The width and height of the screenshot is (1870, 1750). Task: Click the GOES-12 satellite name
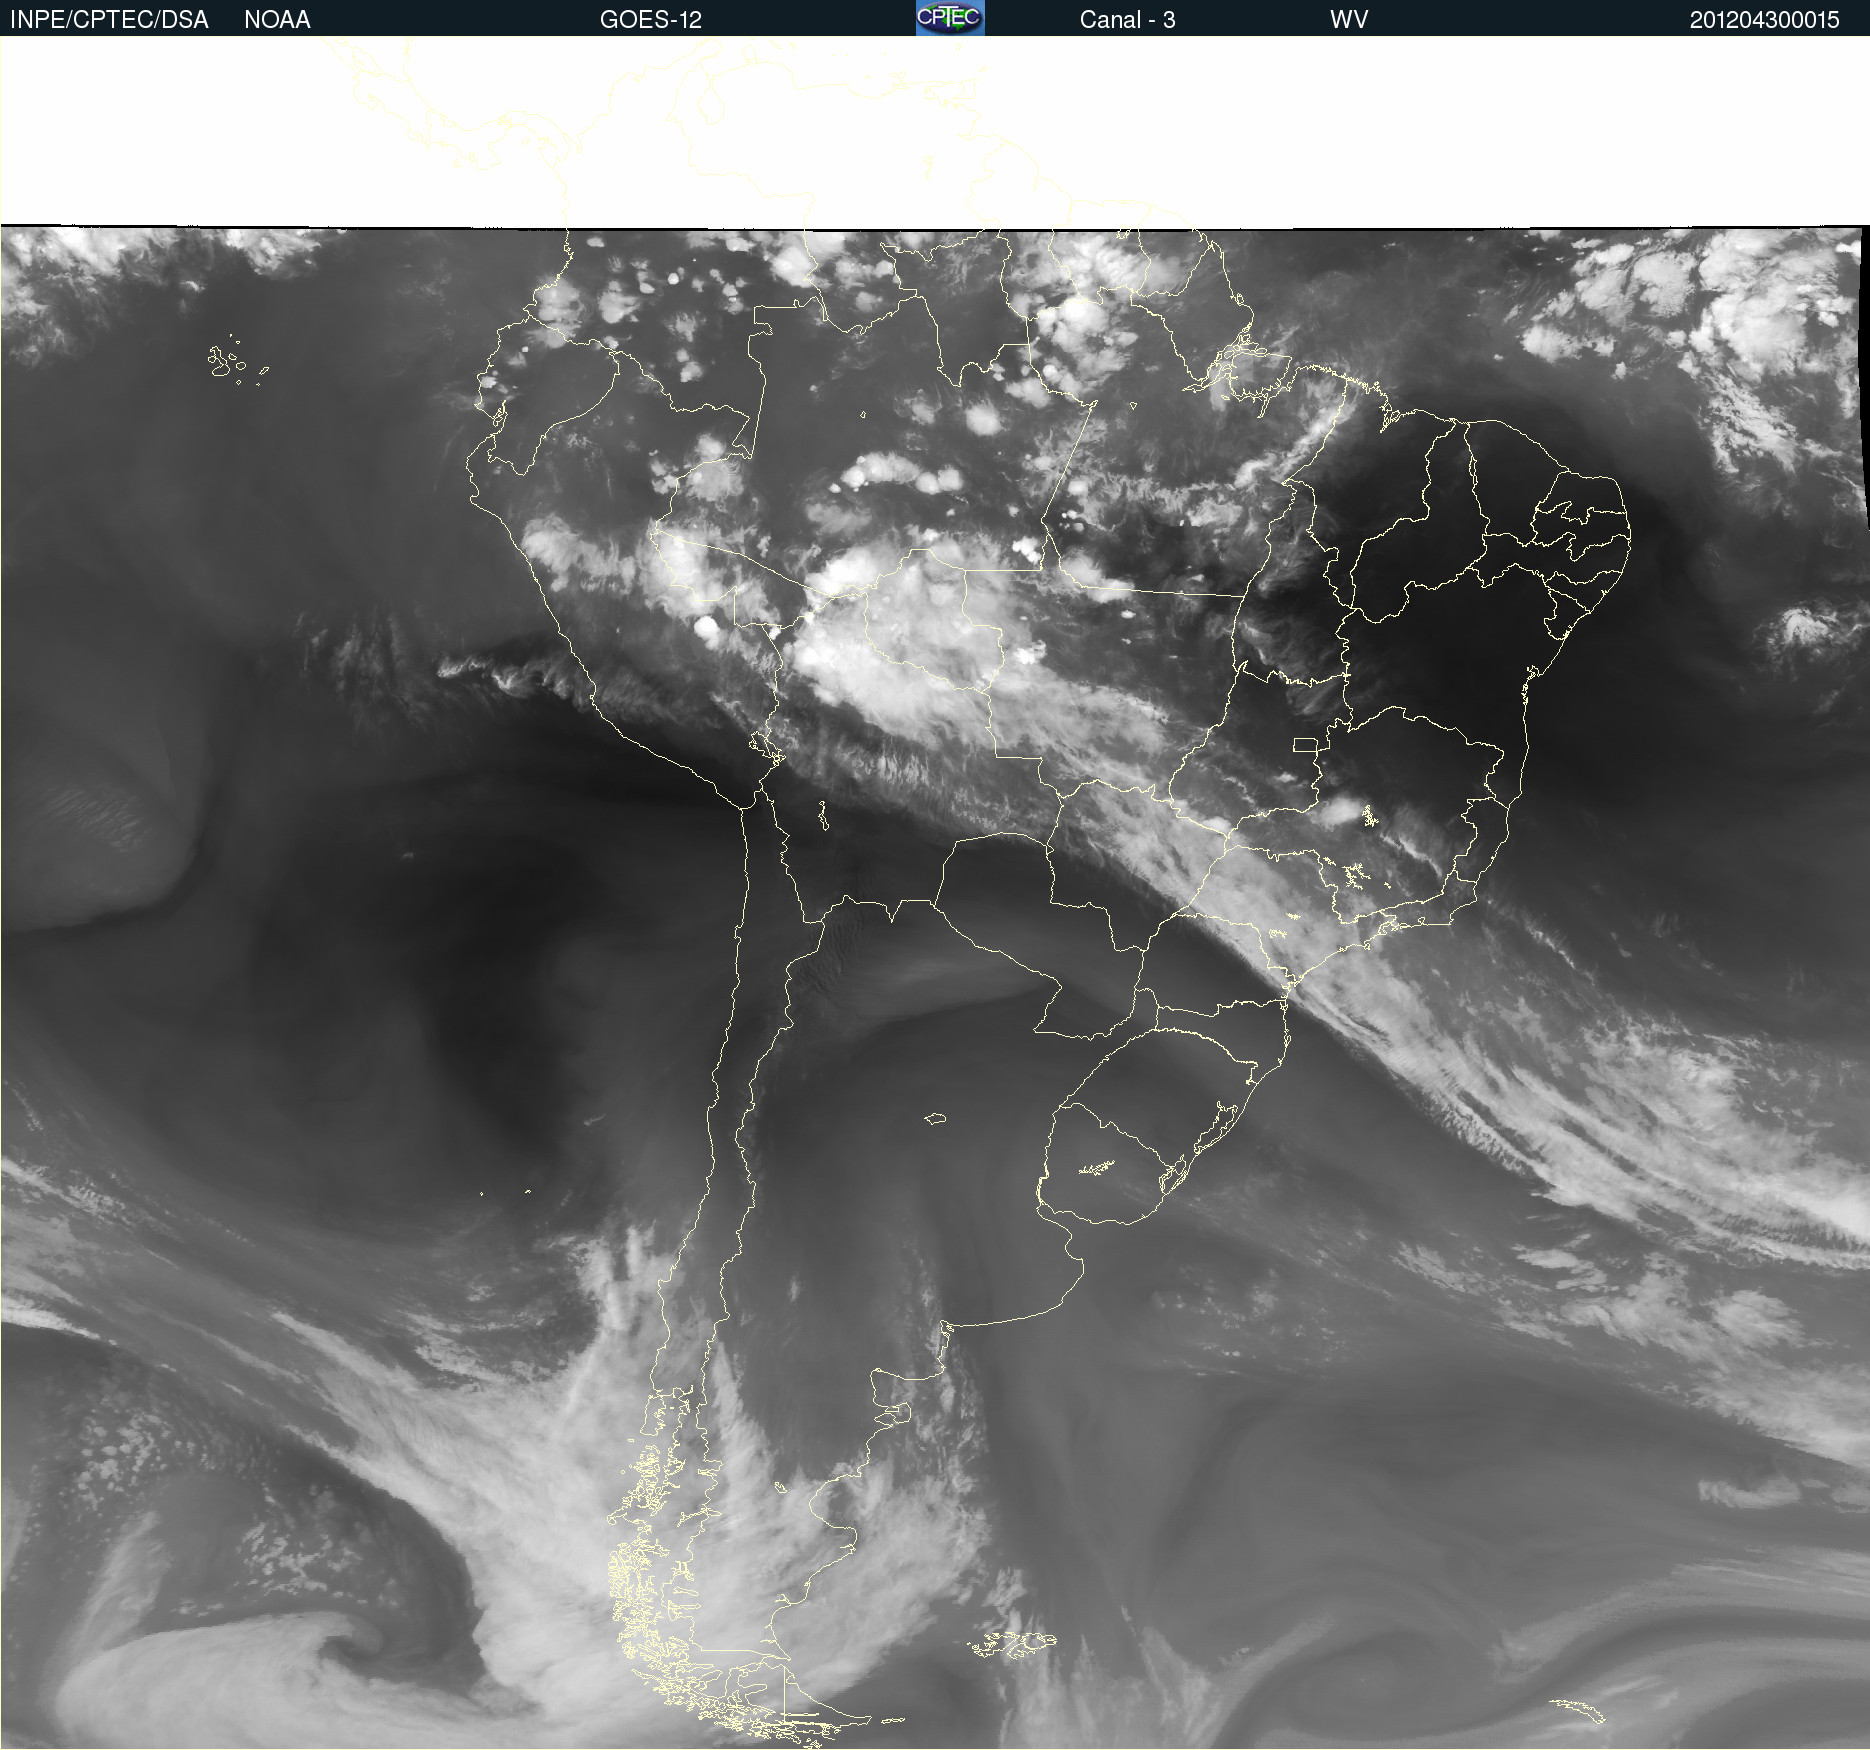[650, 20]
